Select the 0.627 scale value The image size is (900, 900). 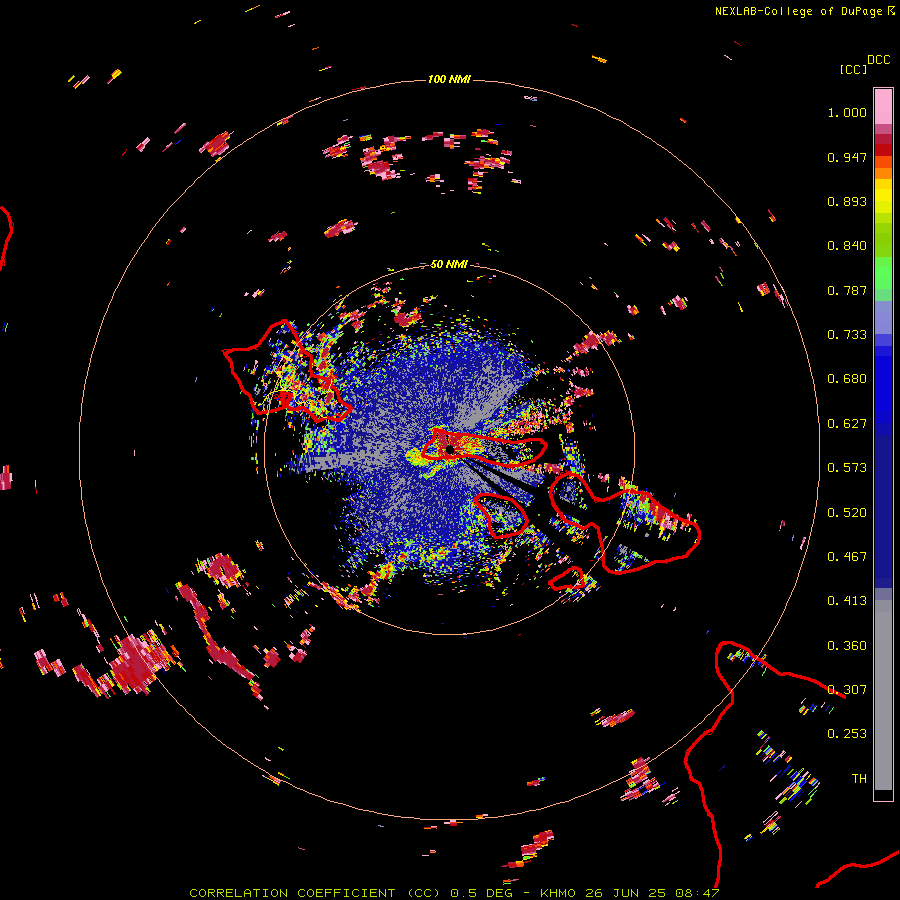click(x=847, y=424)
